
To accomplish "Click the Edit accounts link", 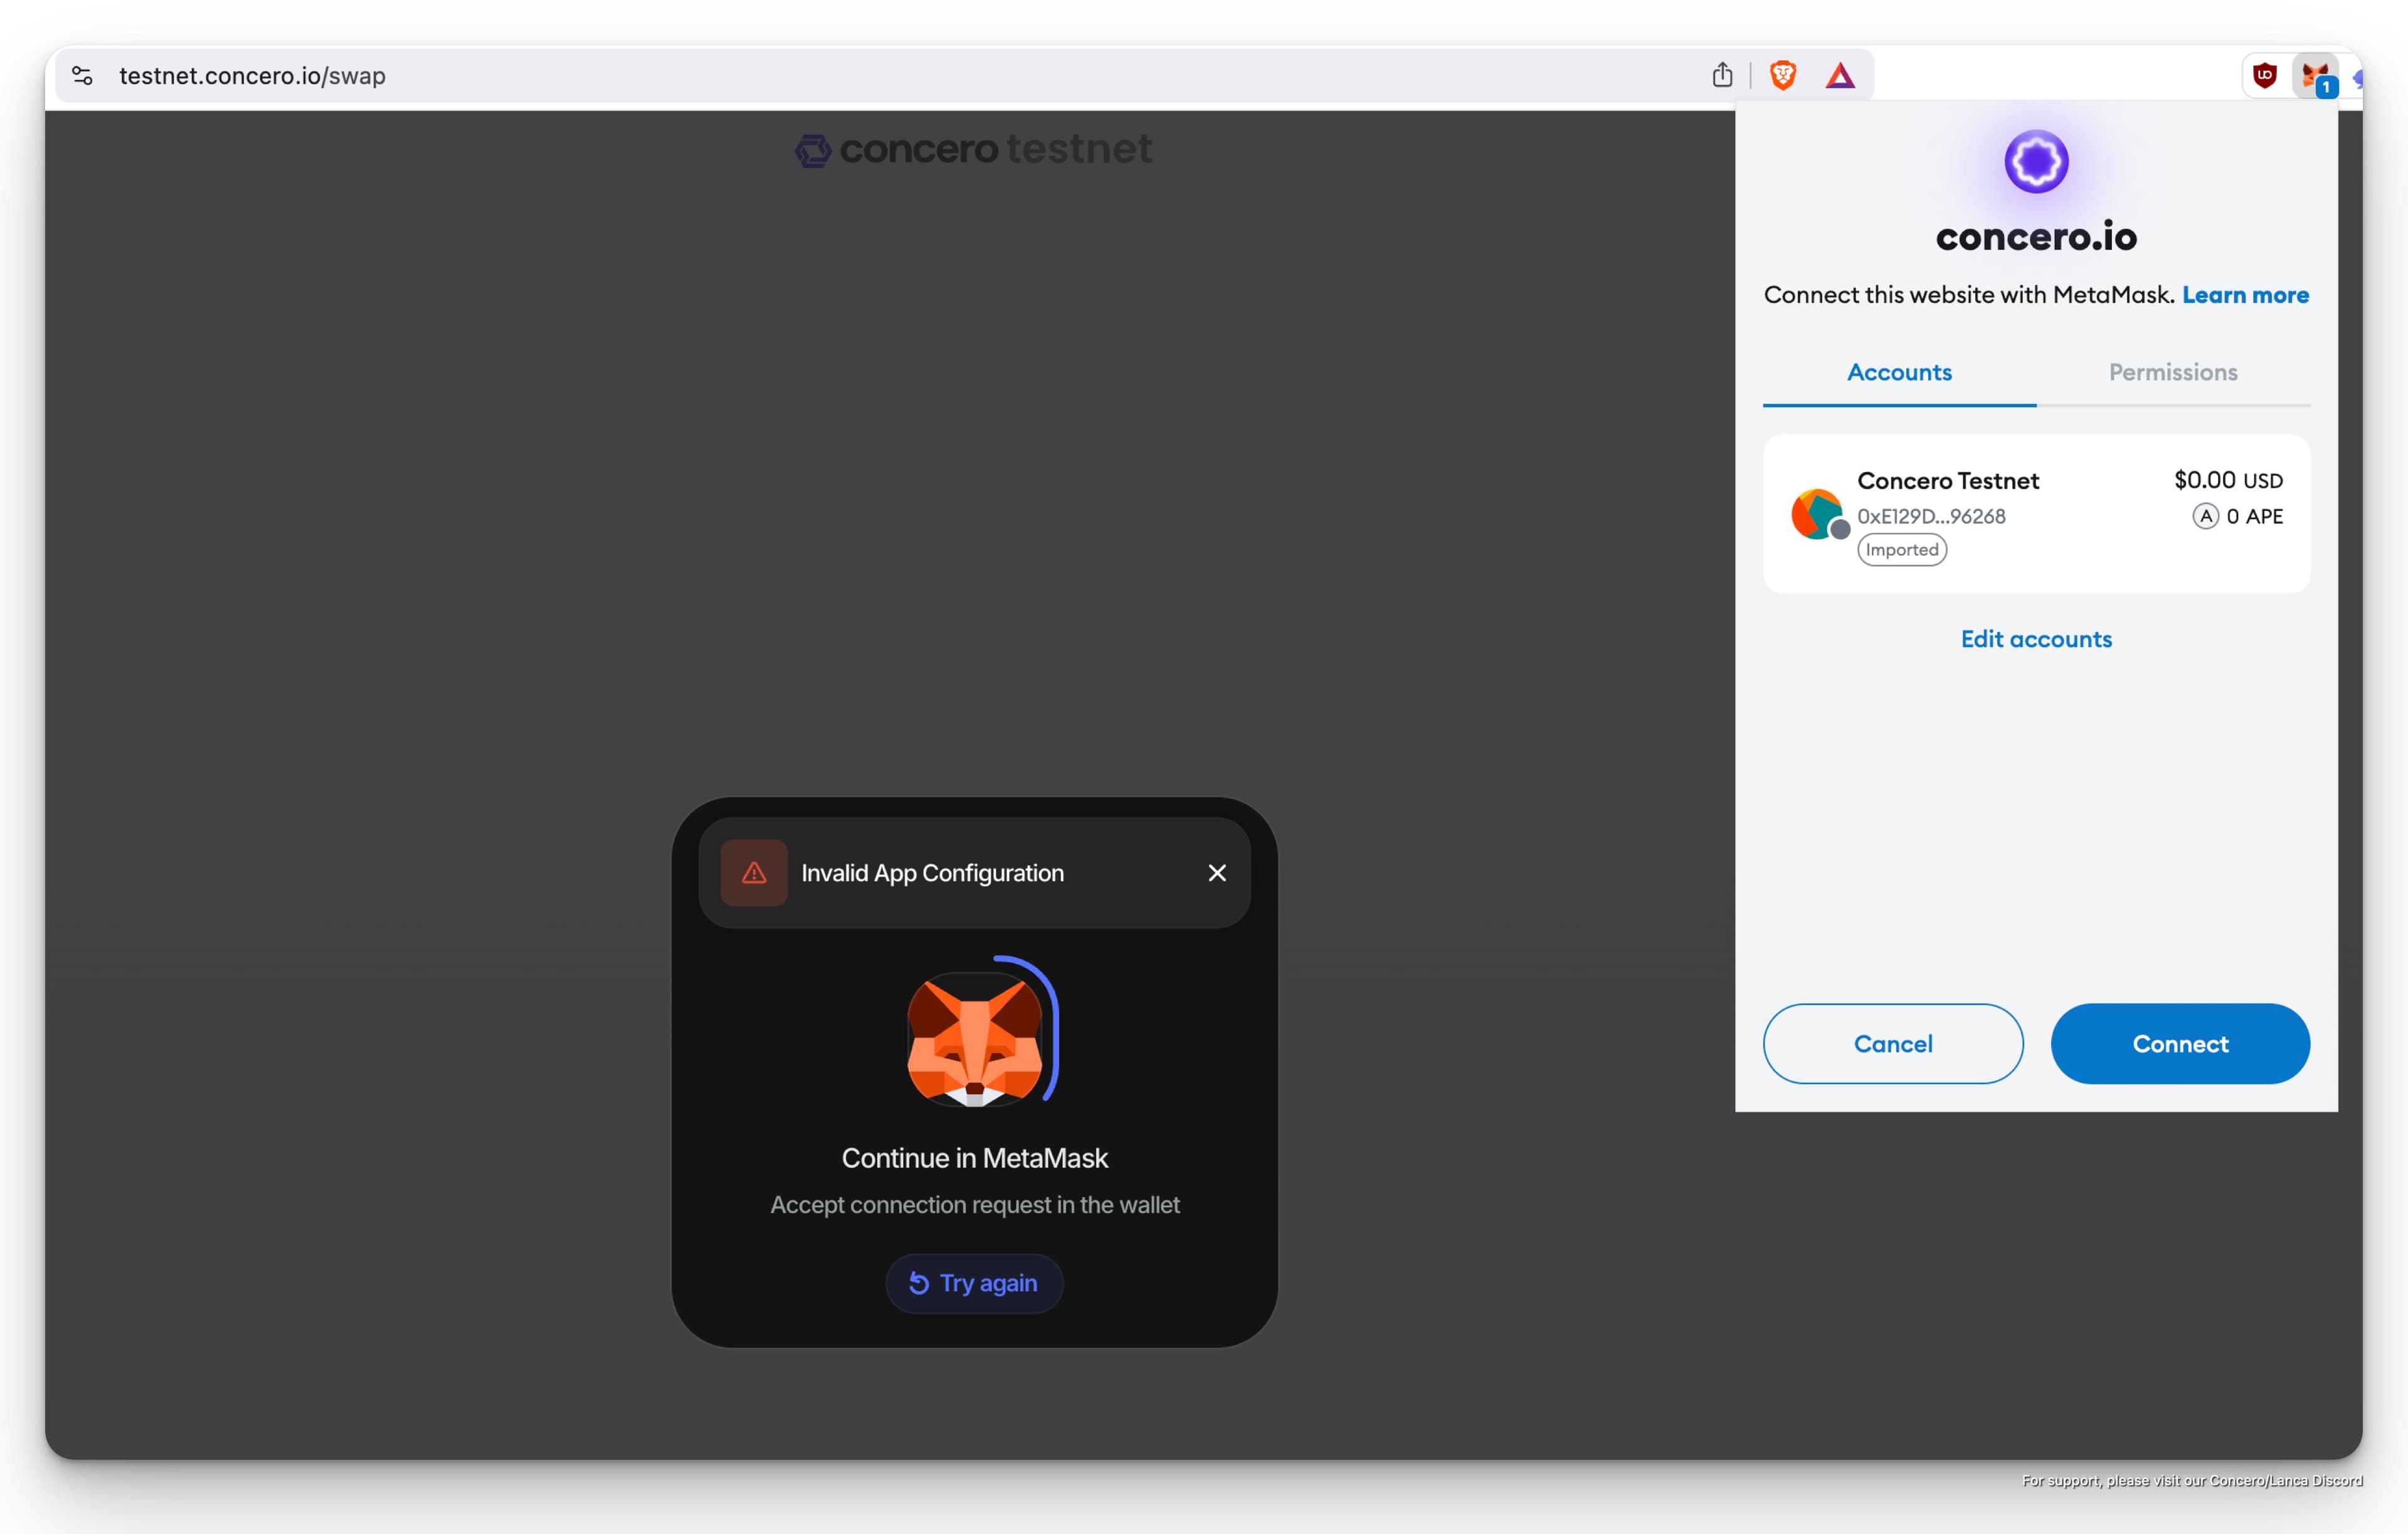I will pos(2035,639).
